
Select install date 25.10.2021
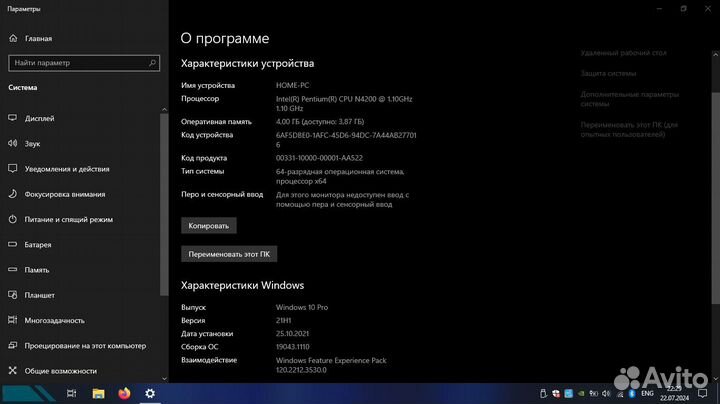tap(292, 334)
